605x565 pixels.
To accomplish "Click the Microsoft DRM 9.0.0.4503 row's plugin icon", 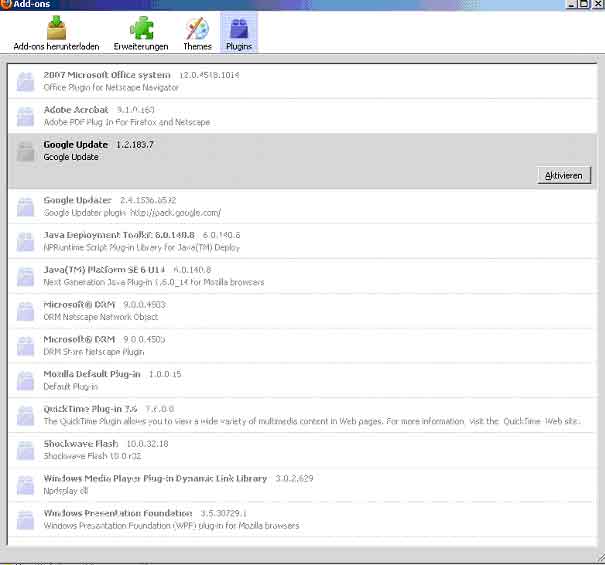I will (x=25, y=311).
